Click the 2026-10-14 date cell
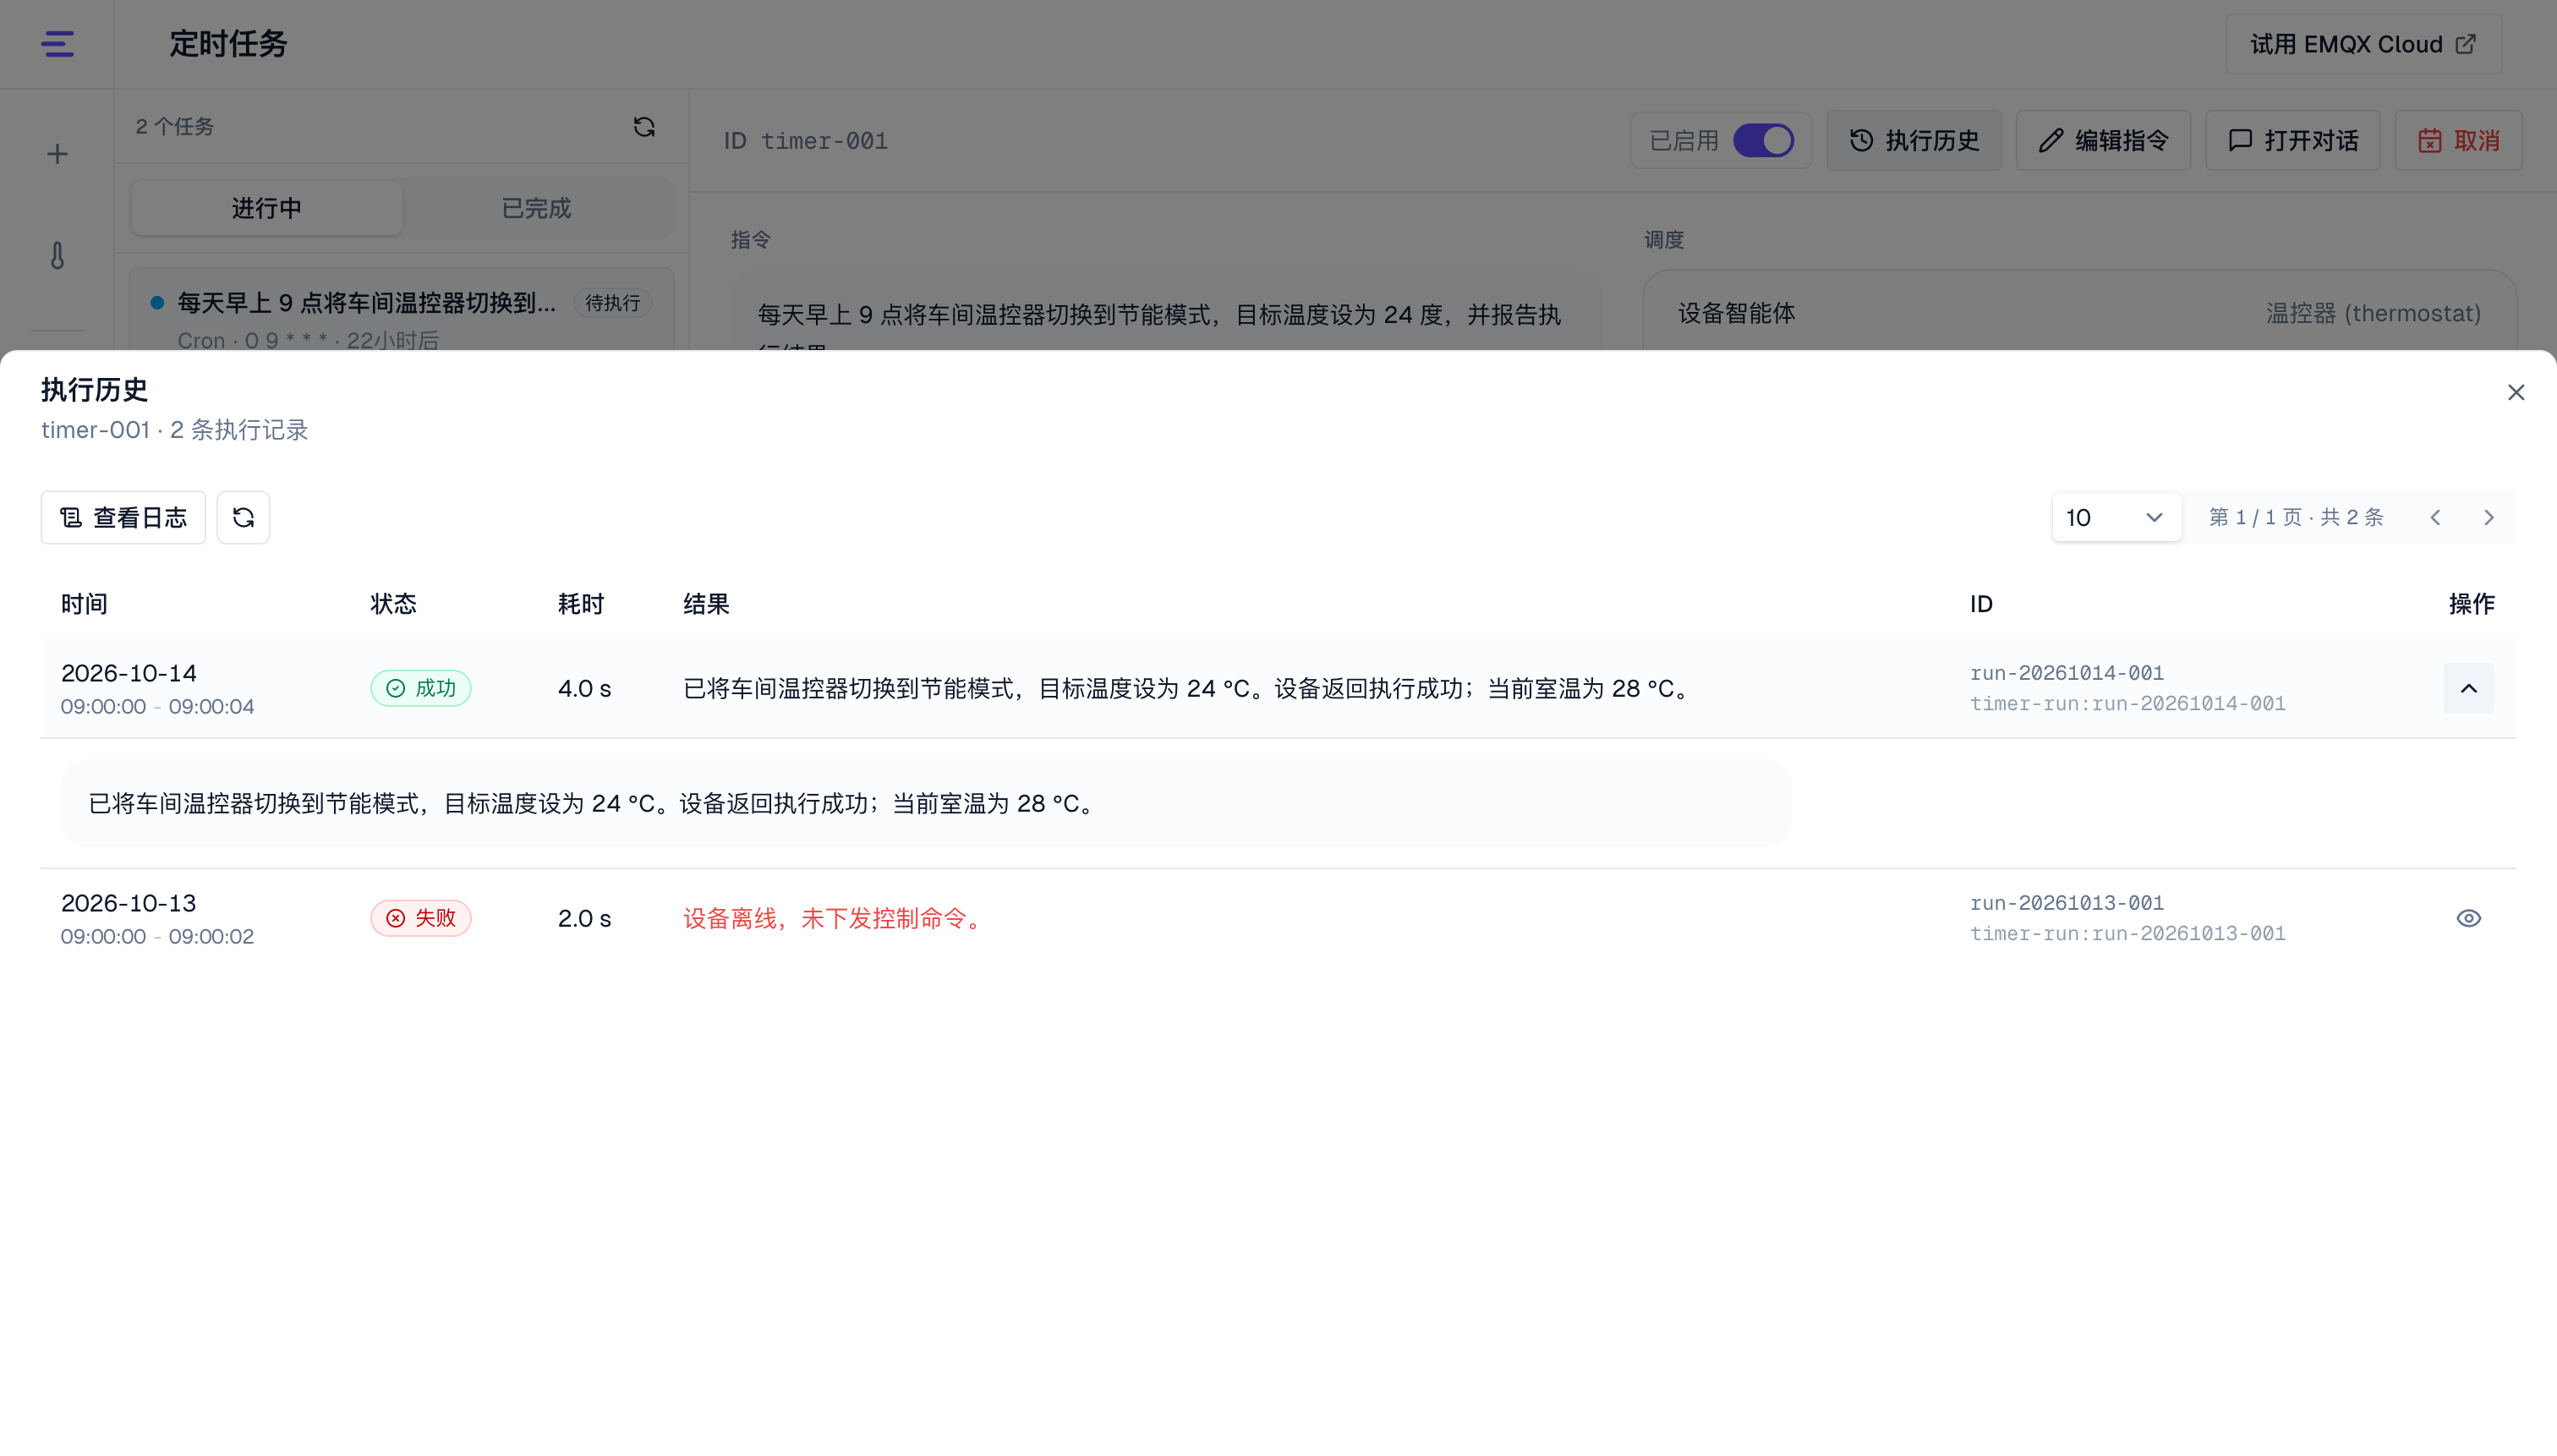The height and width of the screenshot is (1456, 2557). click(128, 673)
